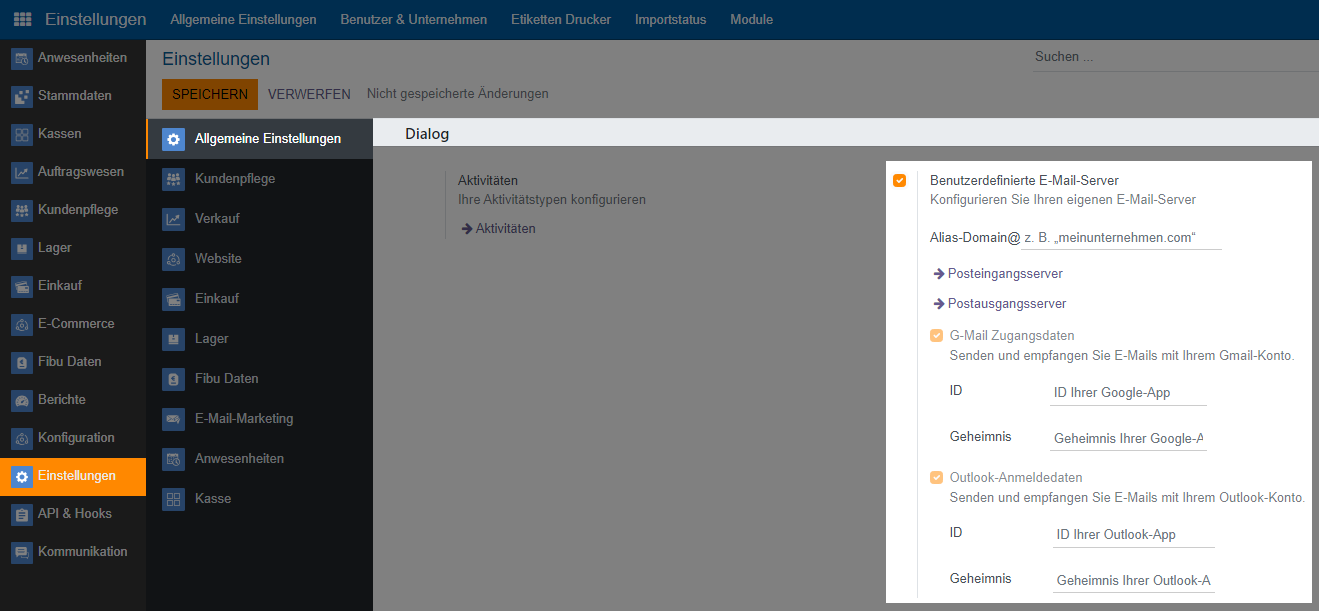This screenshot has width=1319, height=611.
Task: Open the apps grid menu icon
Action: [22, 19]
